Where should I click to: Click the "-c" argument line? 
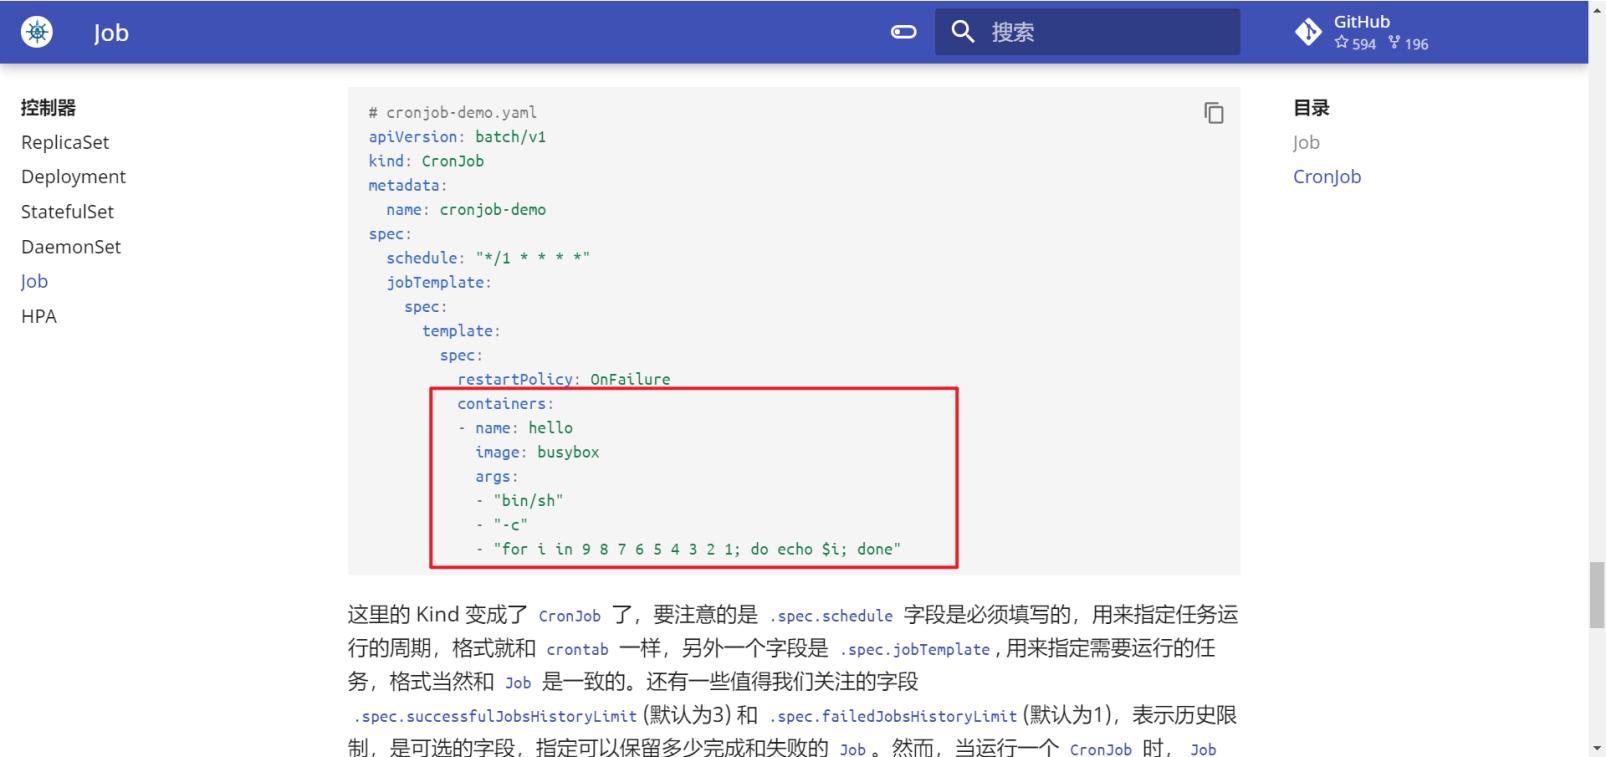(501, 525)
